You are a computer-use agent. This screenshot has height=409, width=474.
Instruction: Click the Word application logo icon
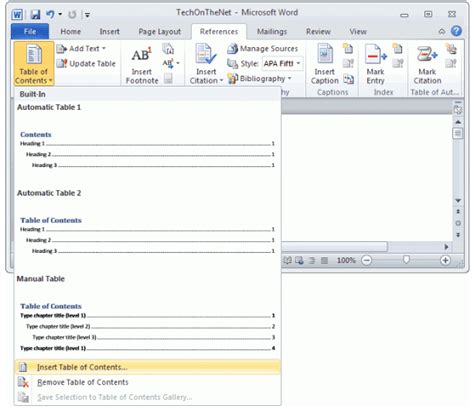(17, 14)
